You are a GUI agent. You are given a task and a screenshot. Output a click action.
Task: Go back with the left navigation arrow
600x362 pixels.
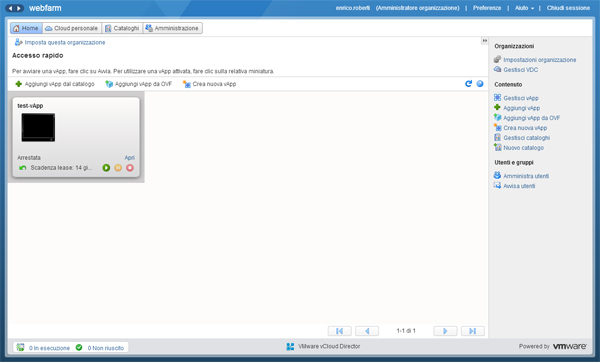[10, 8]
